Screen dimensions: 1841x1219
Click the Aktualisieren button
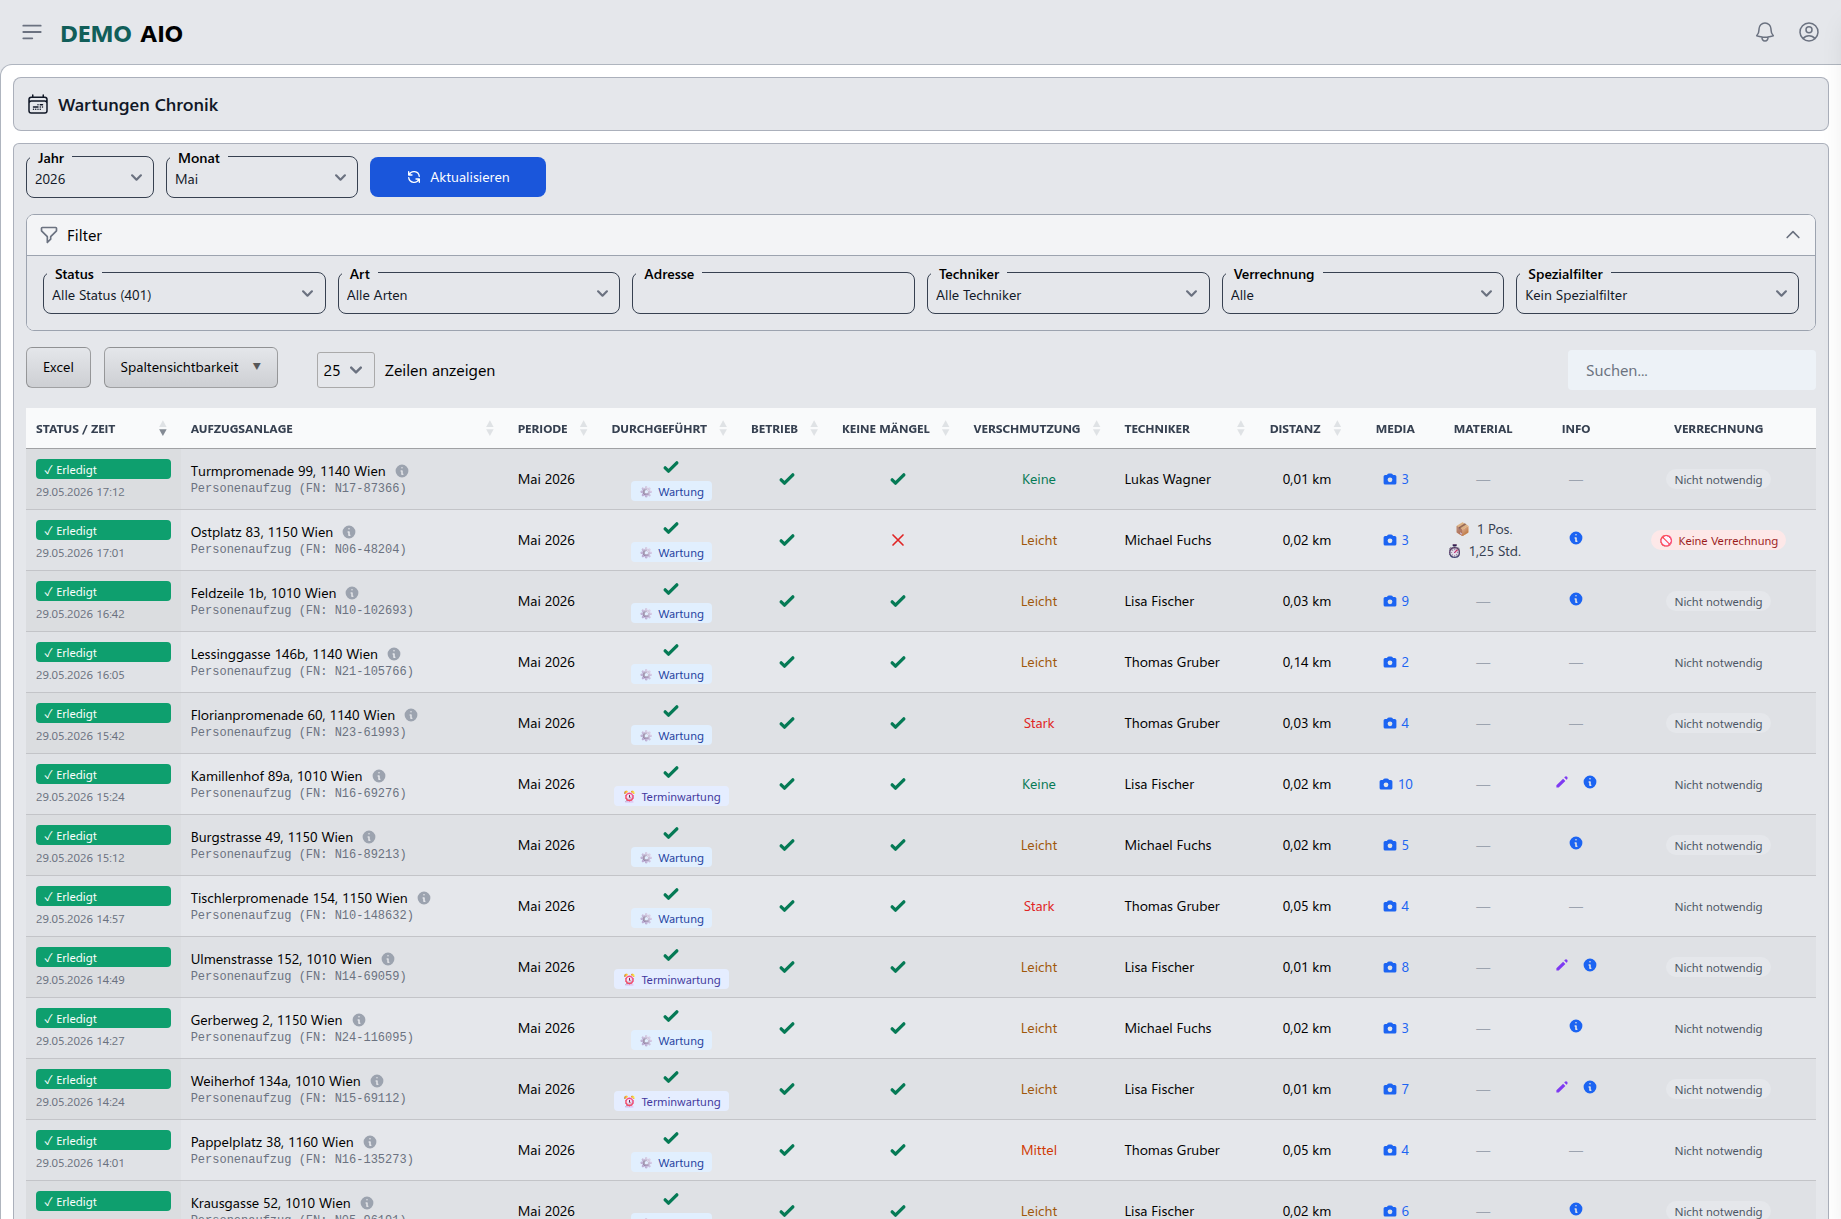click(458, 177)
